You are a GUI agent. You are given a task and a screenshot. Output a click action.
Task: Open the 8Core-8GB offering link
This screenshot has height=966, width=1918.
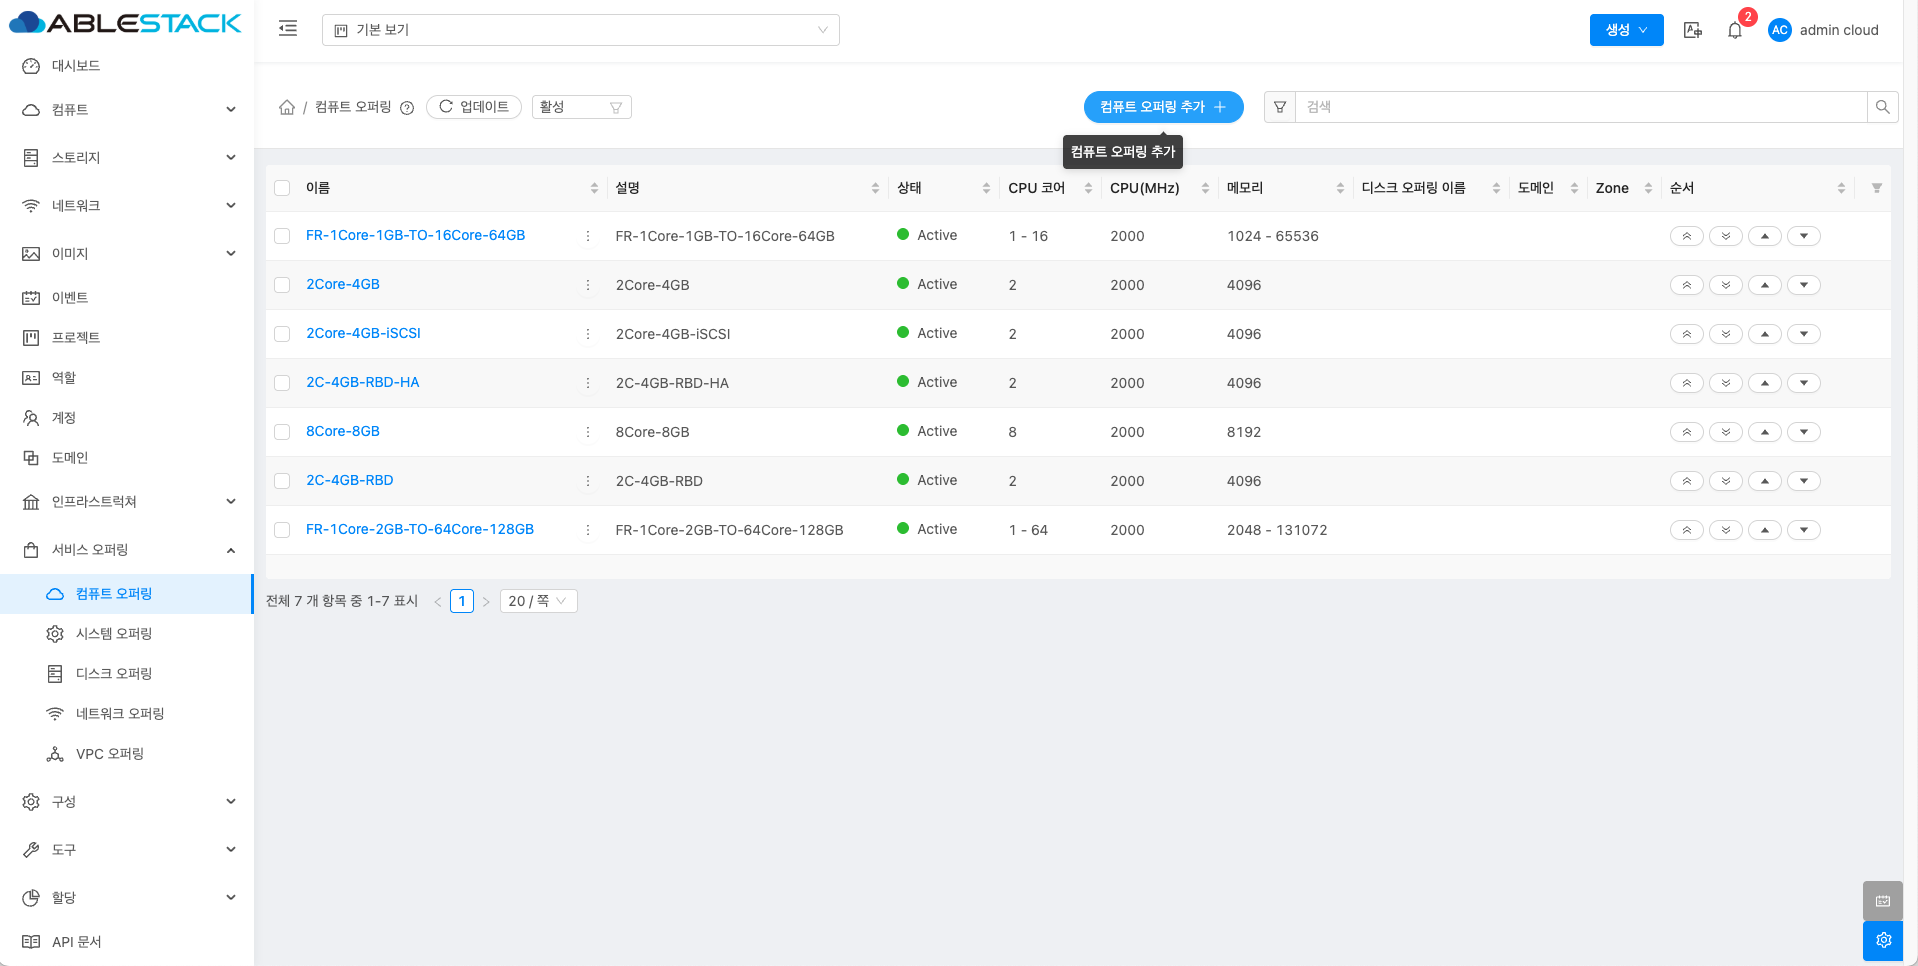343,431
